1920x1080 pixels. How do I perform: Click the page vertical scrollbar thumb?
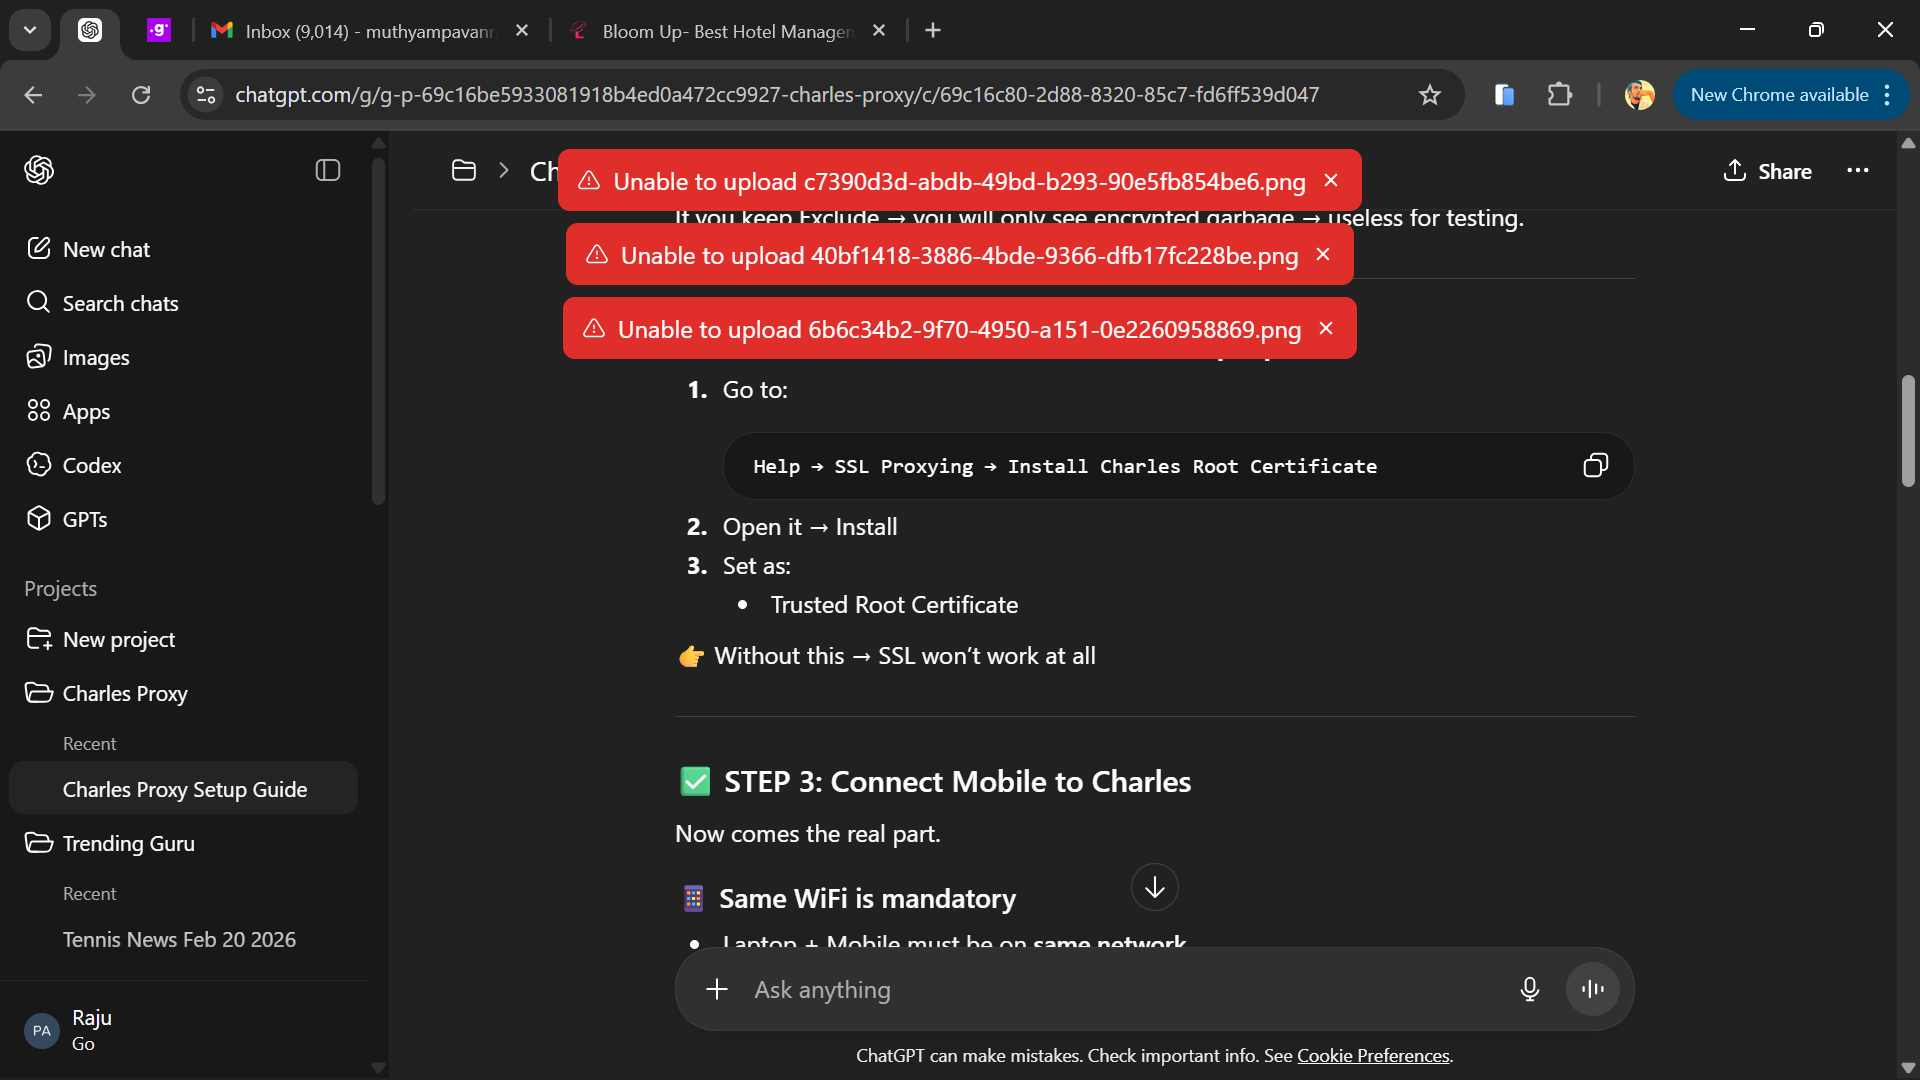1908,430
